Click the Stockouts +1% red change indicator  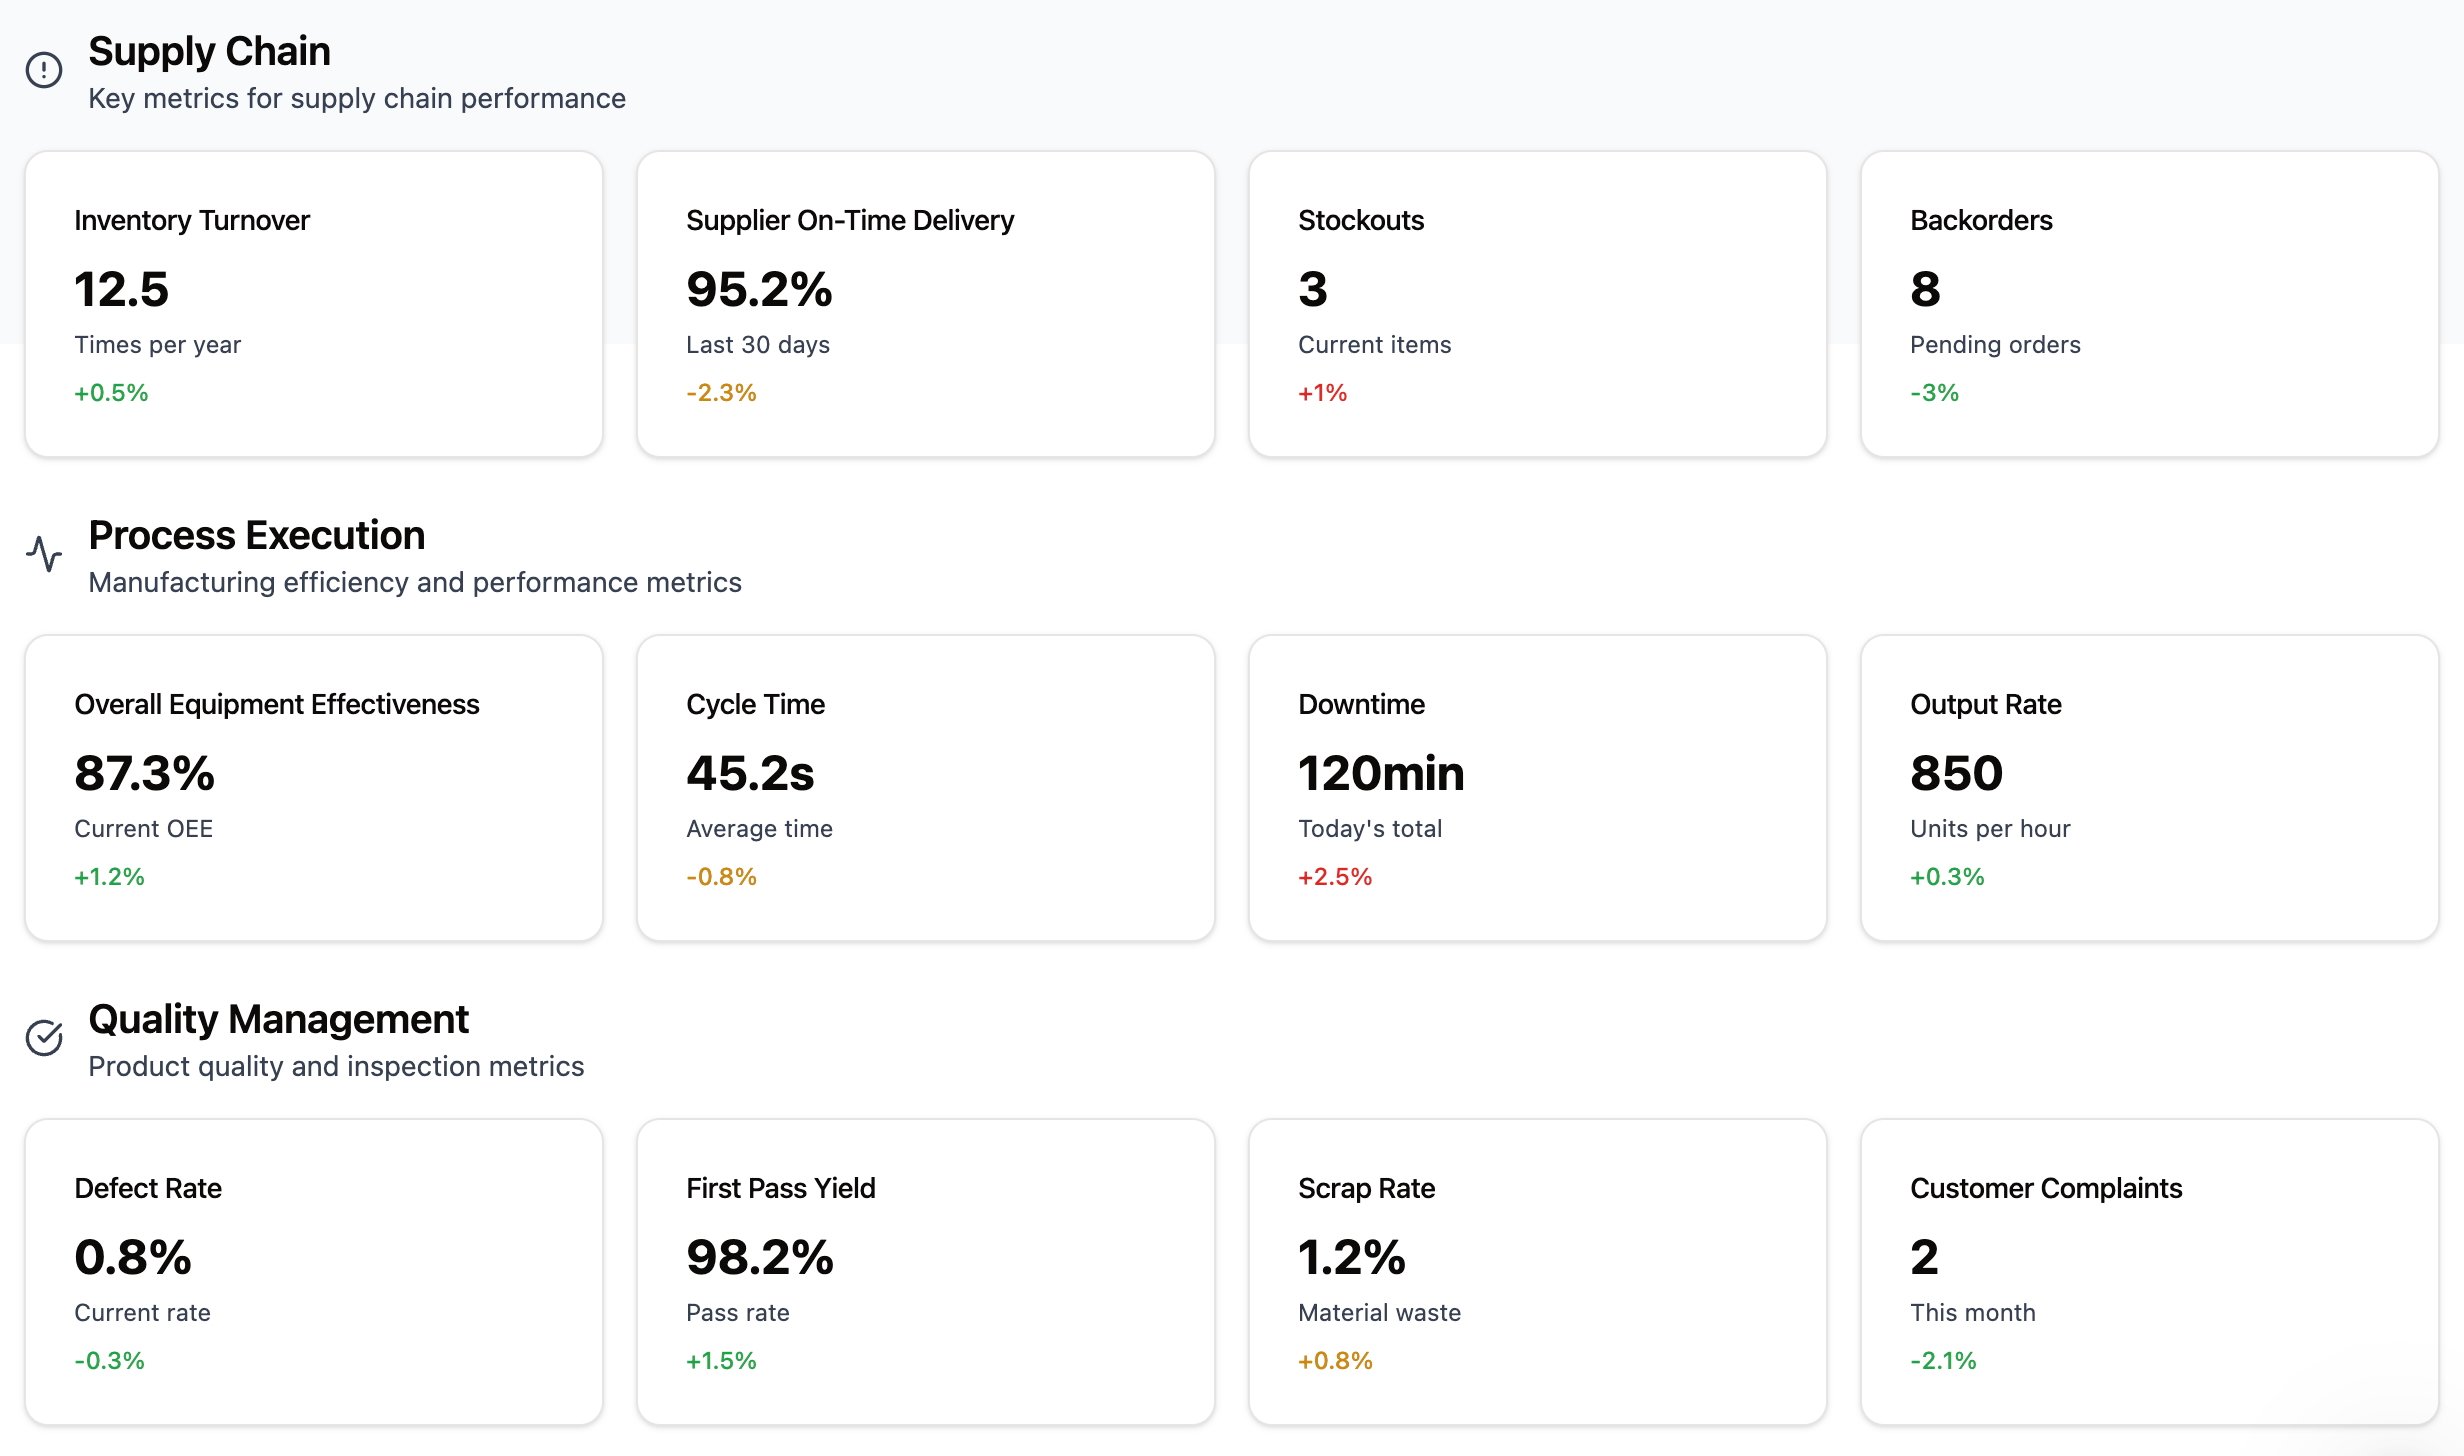[1322, 392]
